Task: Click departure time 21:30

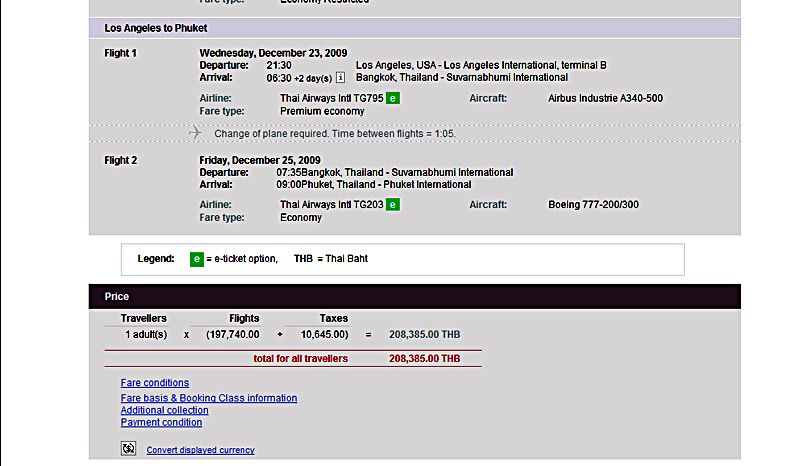Action: [279, 65]
